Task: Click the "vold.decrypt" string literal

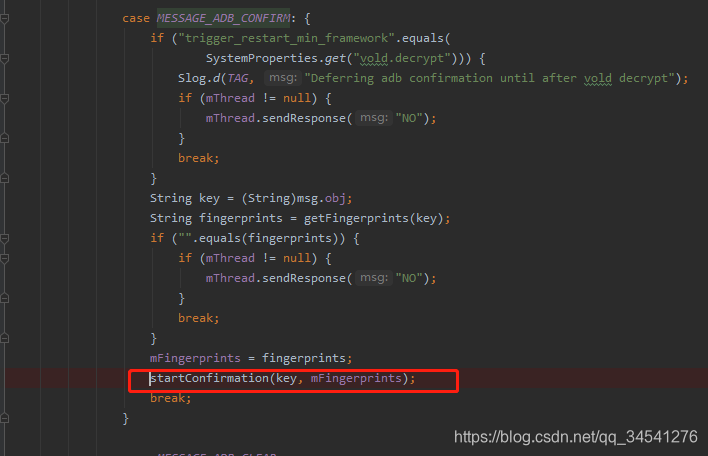Action: click(x=402, y=58)
